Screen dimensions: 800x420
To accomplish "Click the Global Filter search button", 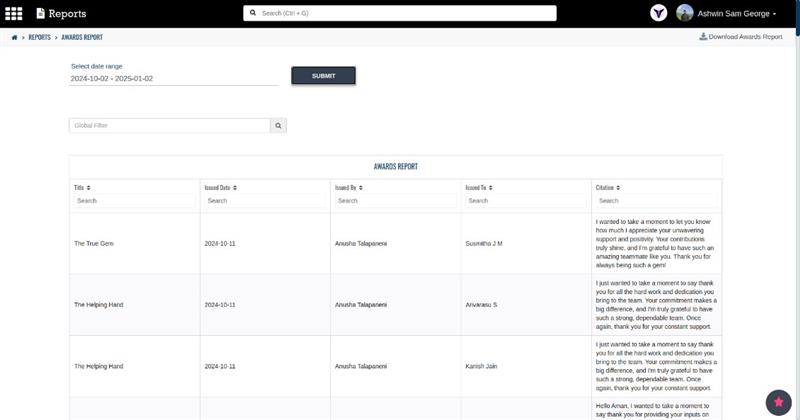I will (279, 126).
